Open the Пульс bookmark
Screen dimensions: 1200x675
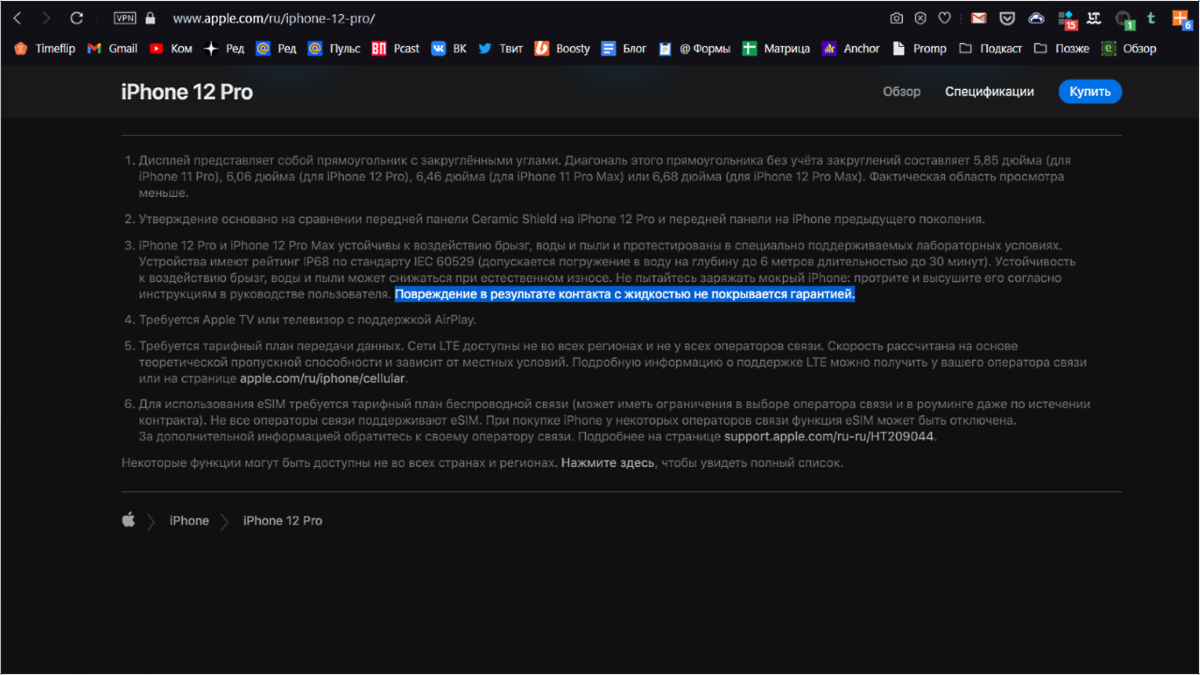(334, 48)
